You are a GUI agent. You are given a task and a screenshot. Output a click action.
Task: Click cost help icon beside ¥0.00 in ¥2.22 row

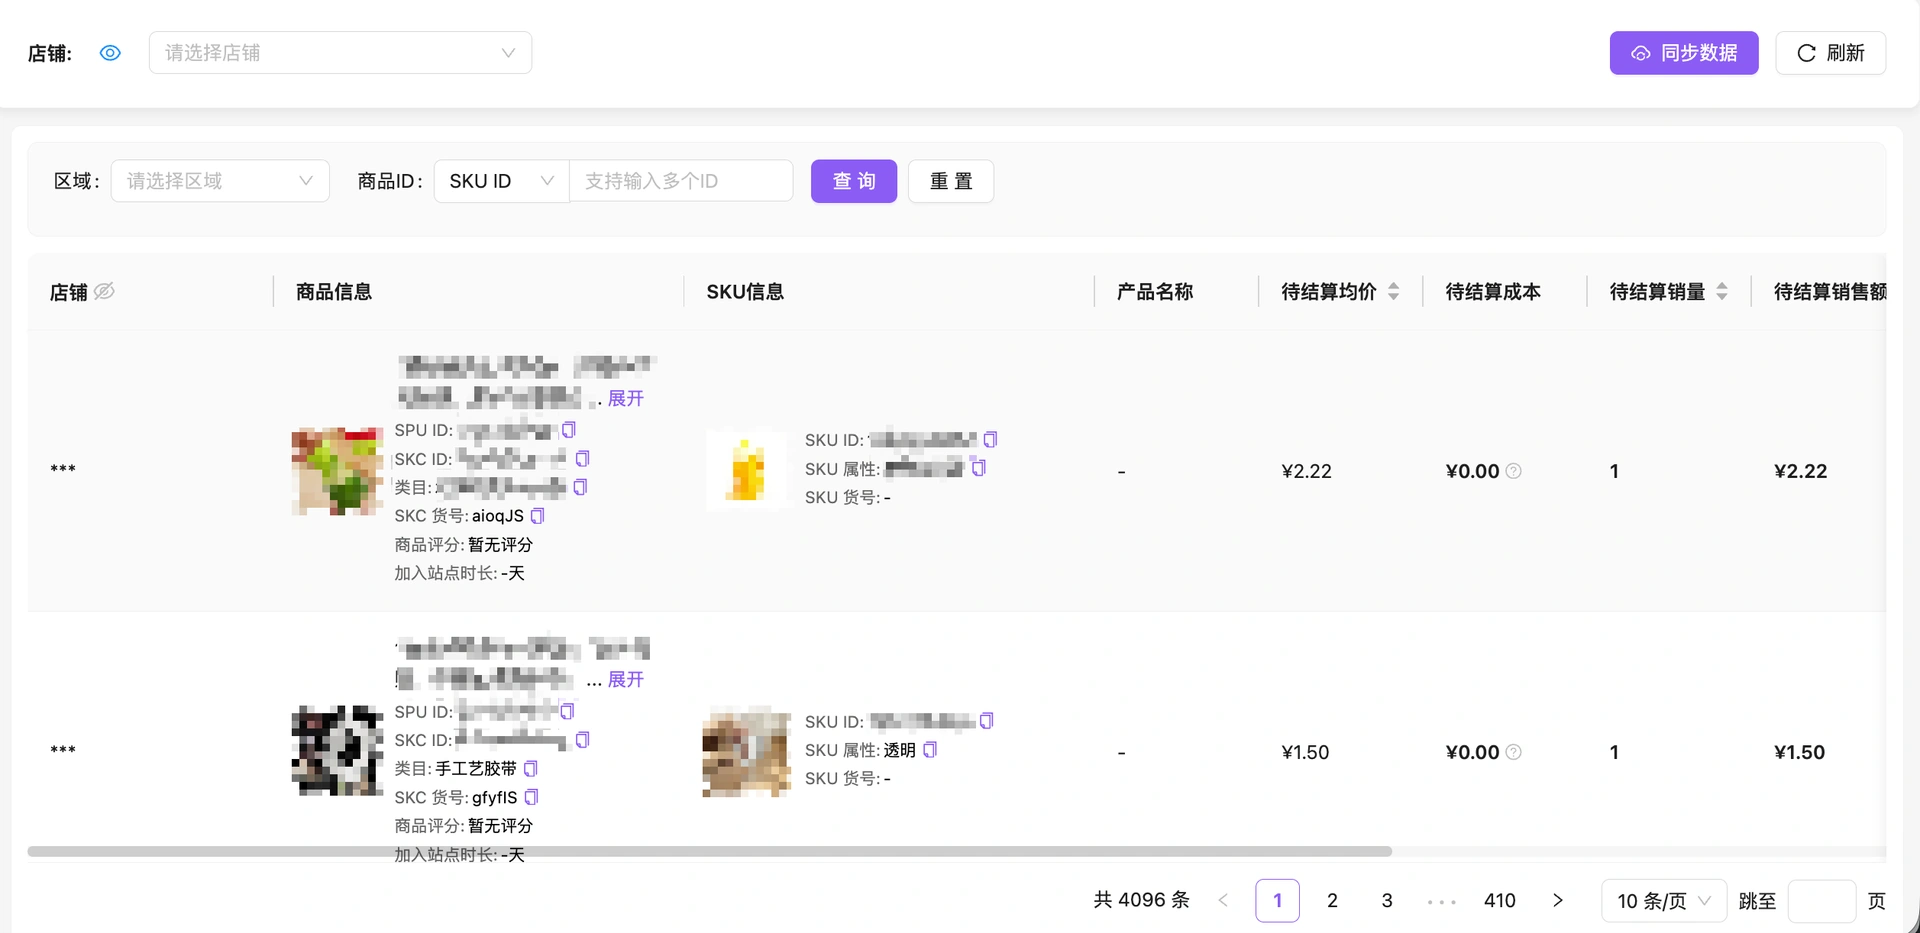pos(1513,471)
